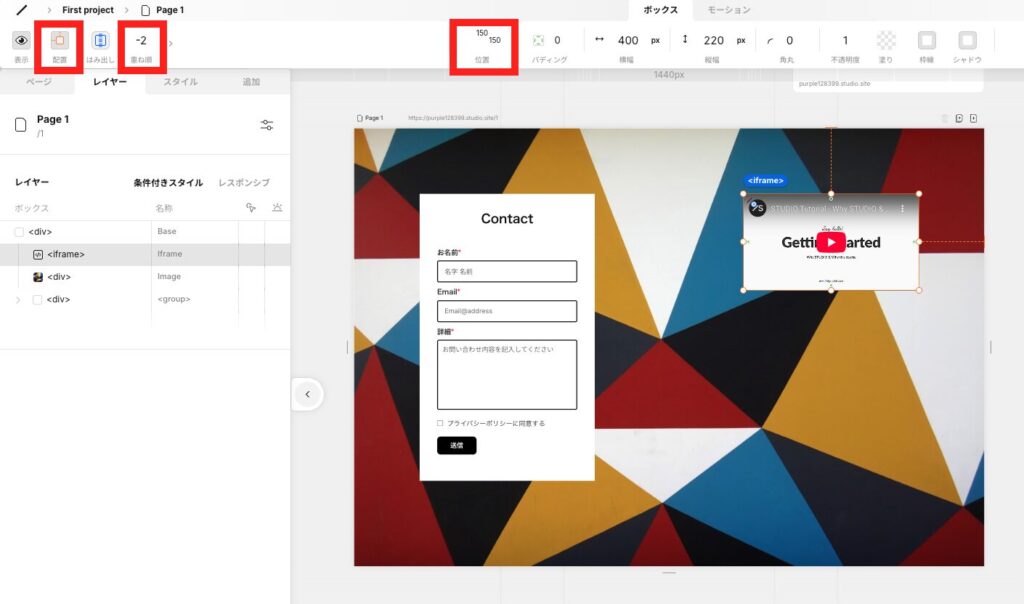Screen dimensions: 1024x604
Task: Click the パディング padding icon
Action: (538, 40)
